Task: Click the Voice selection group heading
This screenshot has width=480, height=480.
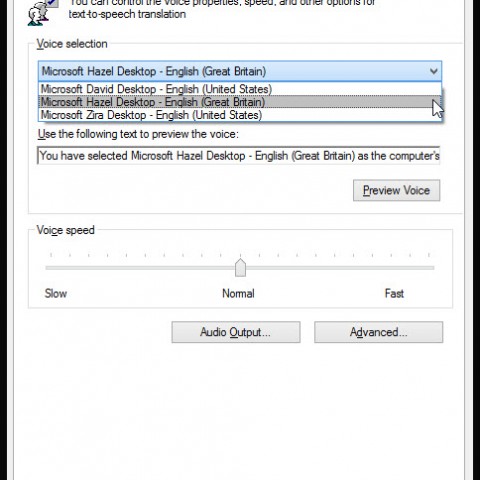Action: click(72, 44)
